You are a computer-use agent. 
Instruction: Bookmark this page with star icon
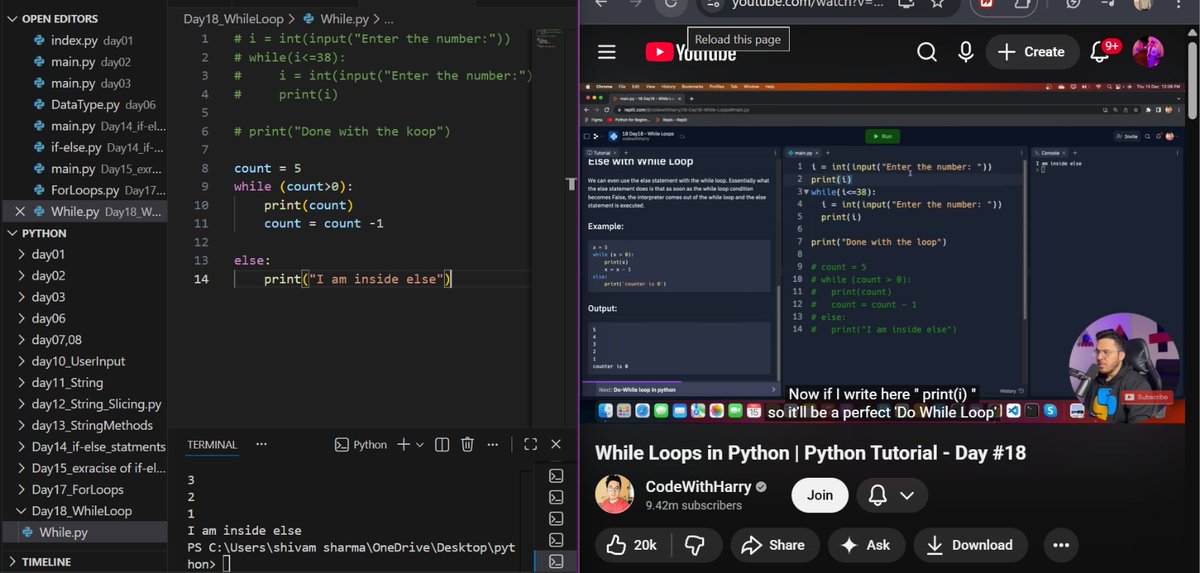point(937,4)
